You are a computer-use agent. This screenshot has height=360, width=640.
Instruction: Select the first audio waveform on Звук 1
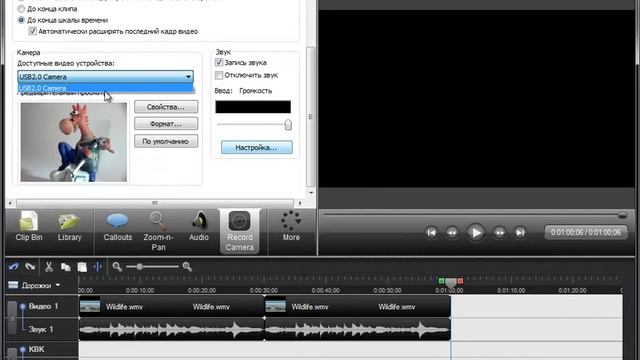coord(171,329)
